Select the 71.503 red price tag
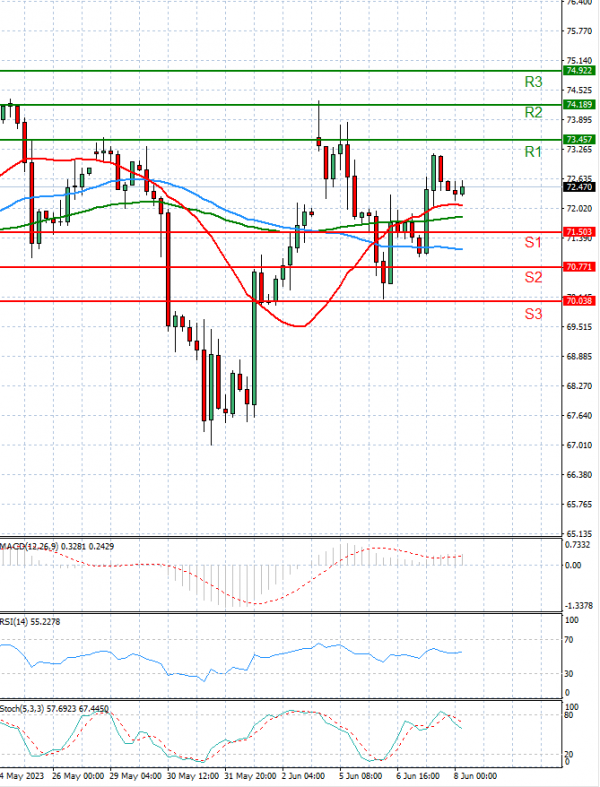Viewport: 600px width, 787px height. coord(580,232)
